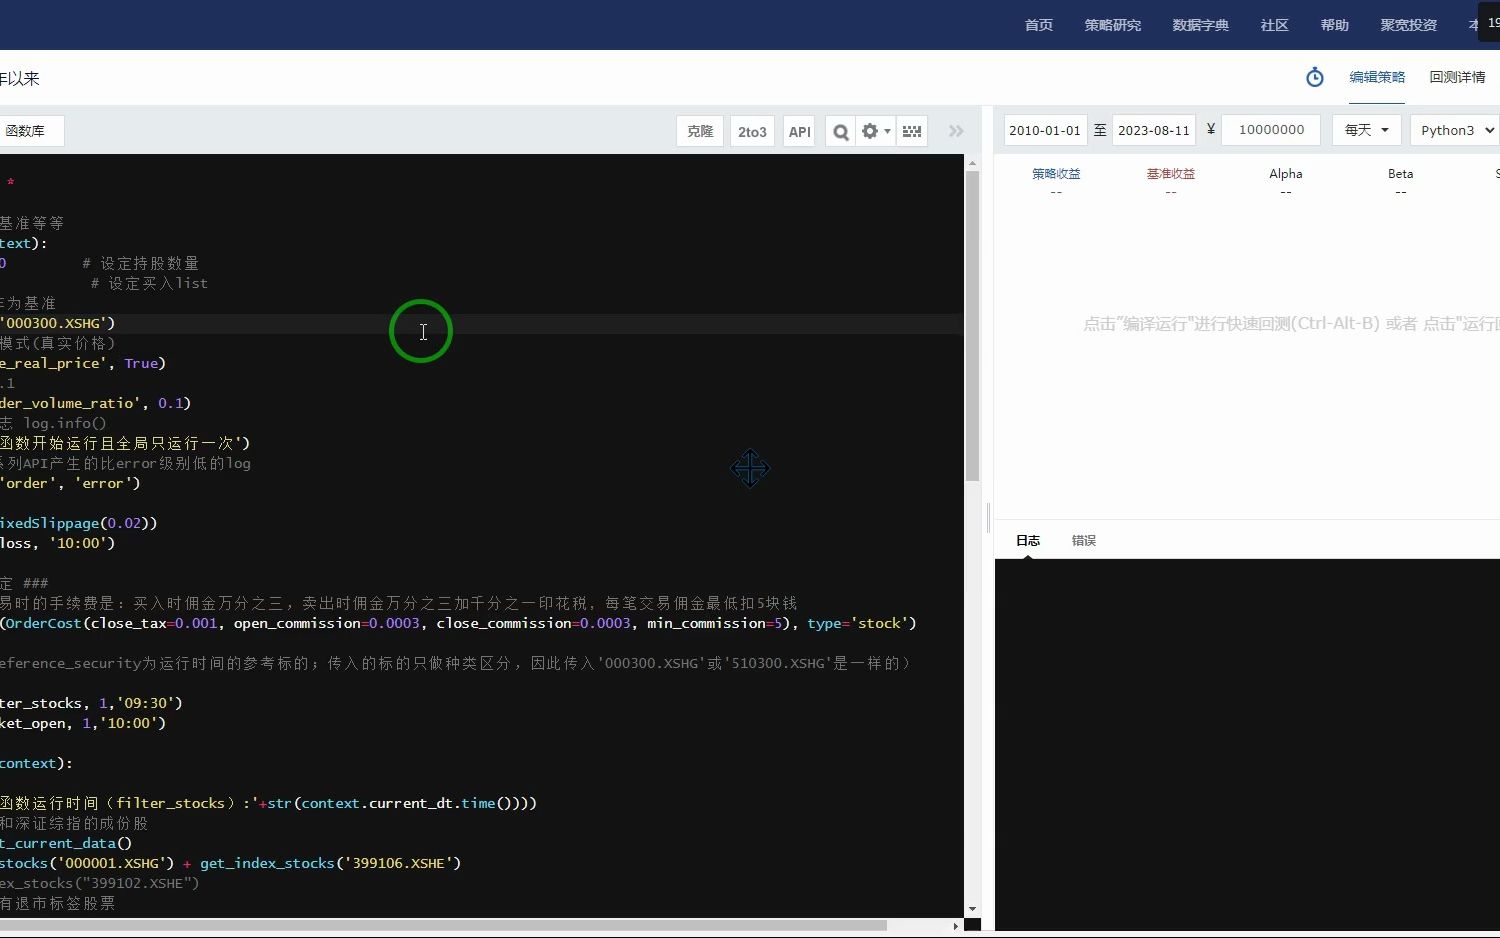Click the # 设定持股数量 comment

[x=141, y=263]
